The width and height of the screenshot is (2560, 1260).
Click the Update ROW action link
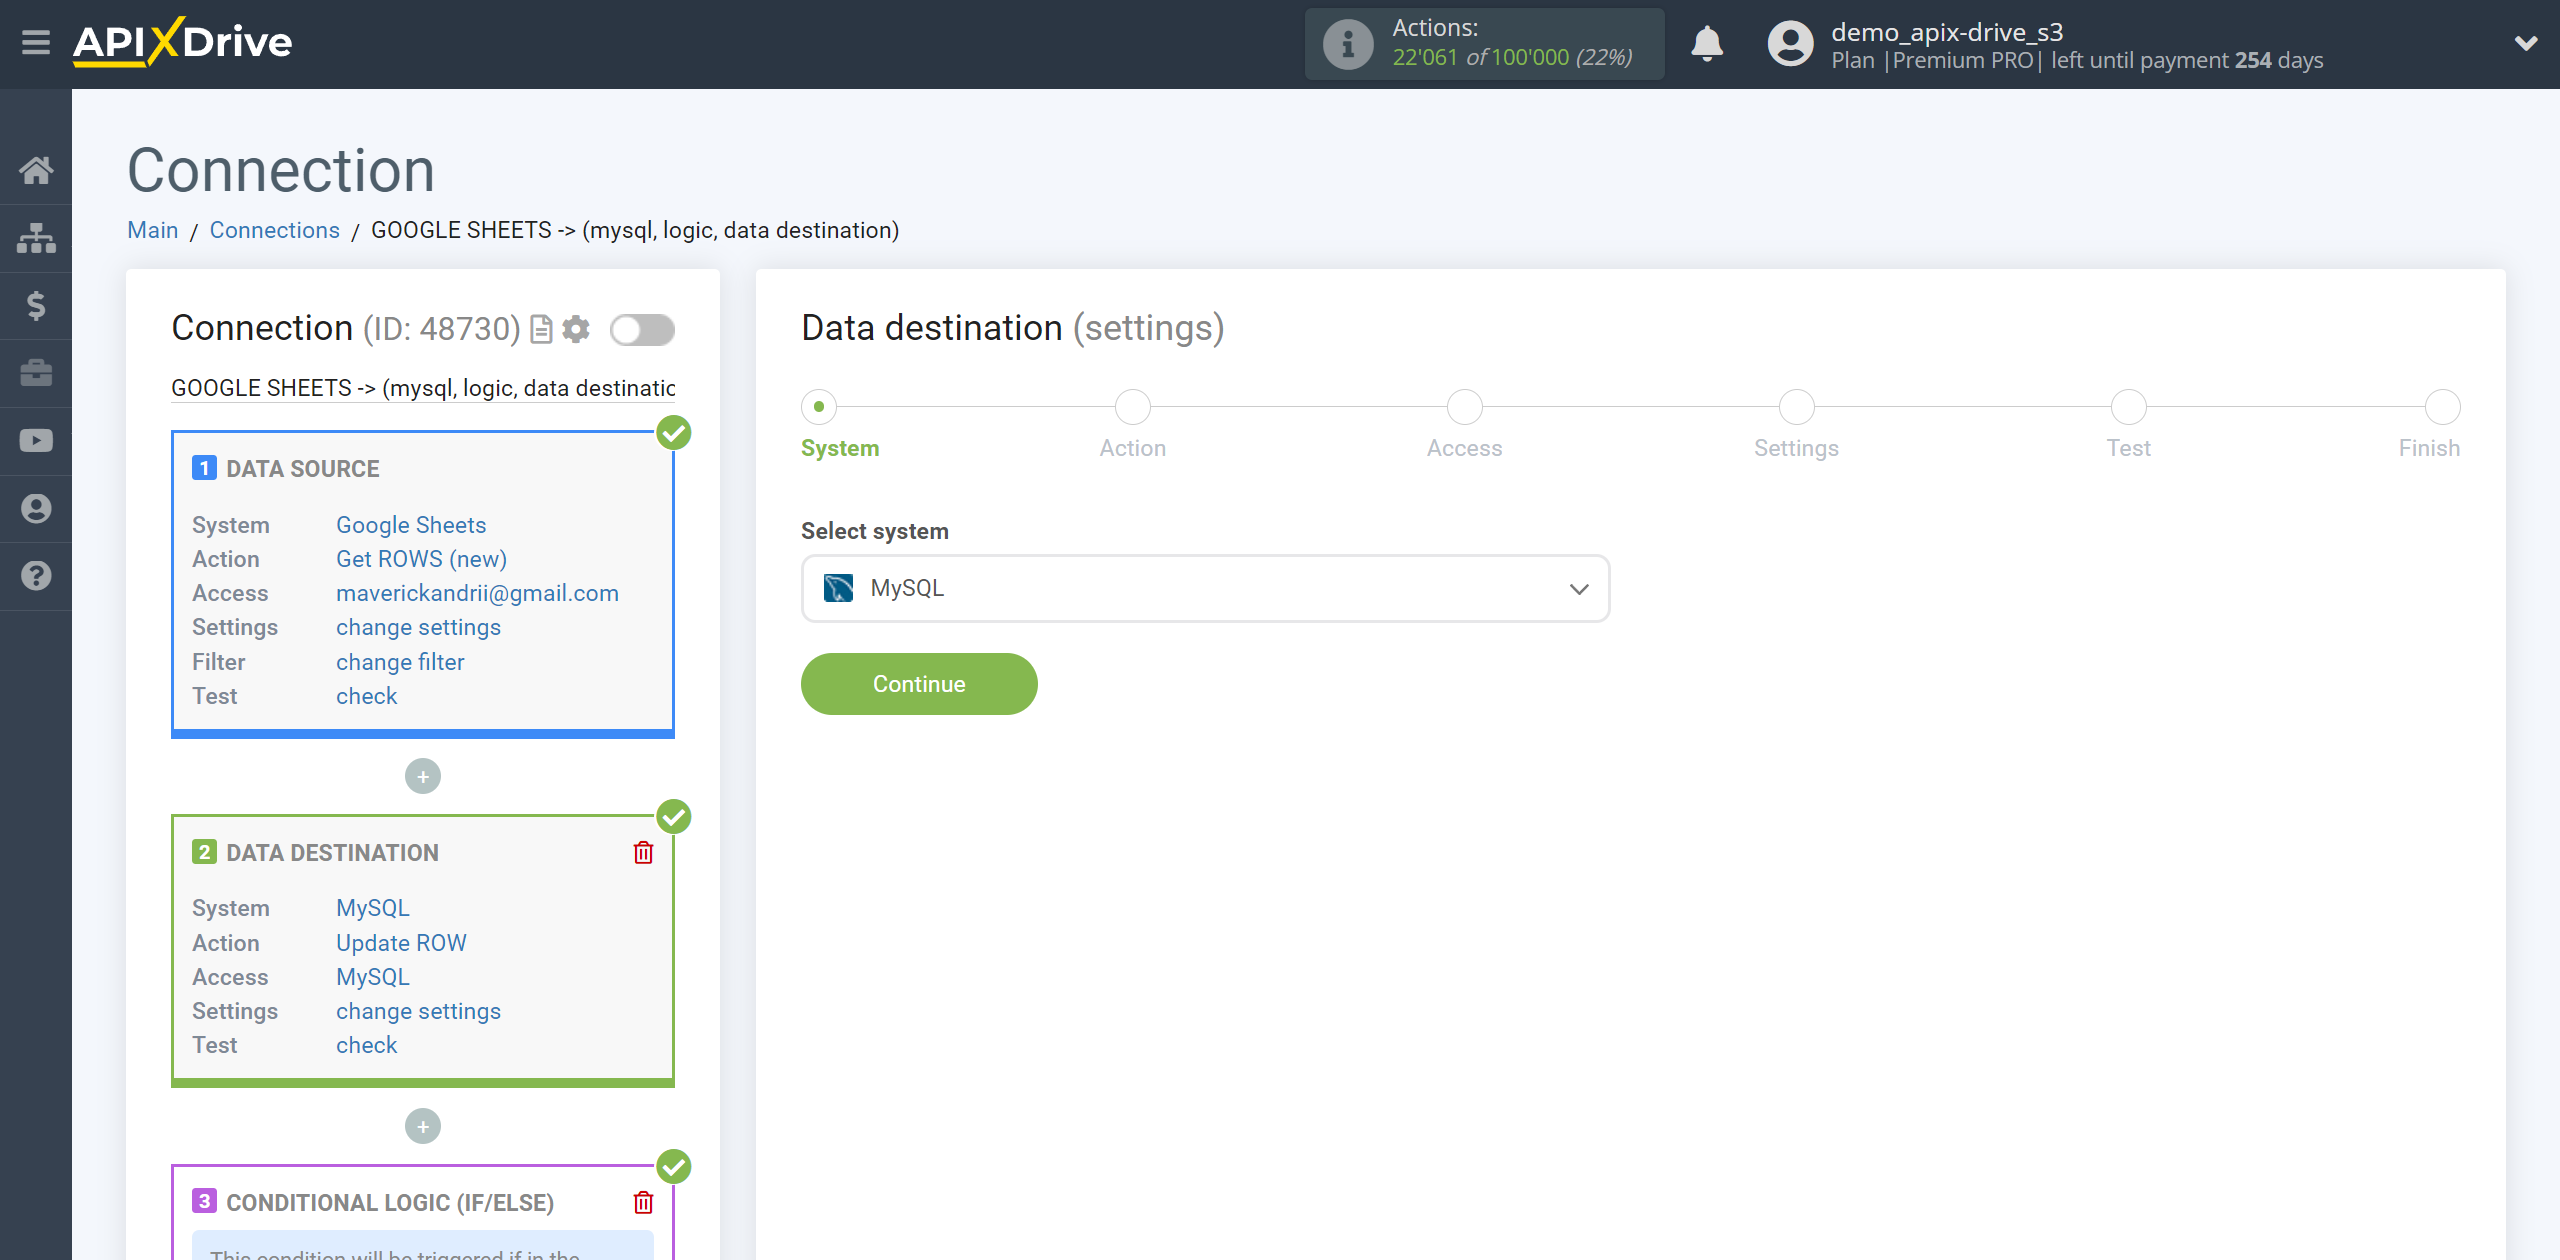pyautogui.click(x=401, y=943)
